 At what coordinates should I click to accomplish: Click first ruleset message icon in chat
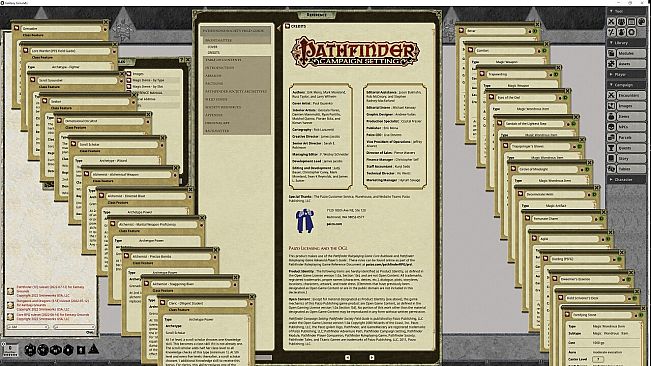pos(10,291)
